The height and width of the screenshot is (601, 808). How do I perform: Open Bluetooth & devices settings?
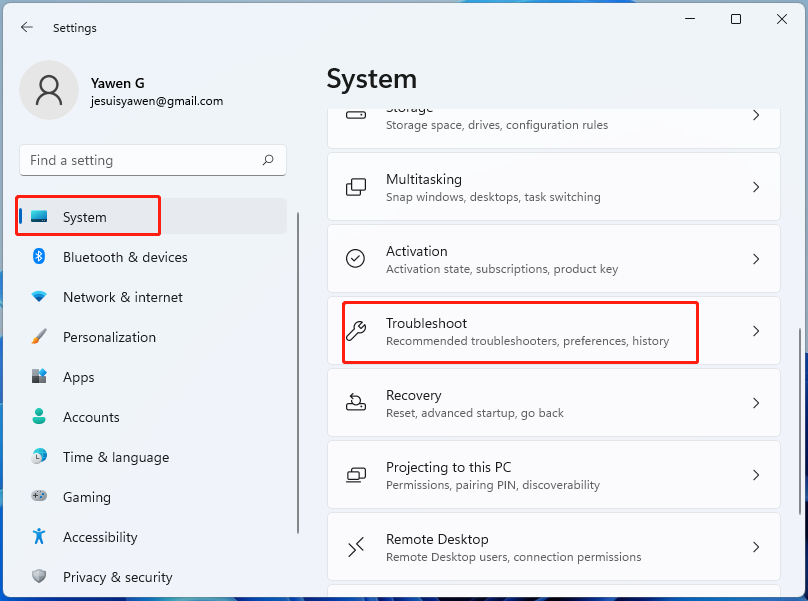click(153, 257)
